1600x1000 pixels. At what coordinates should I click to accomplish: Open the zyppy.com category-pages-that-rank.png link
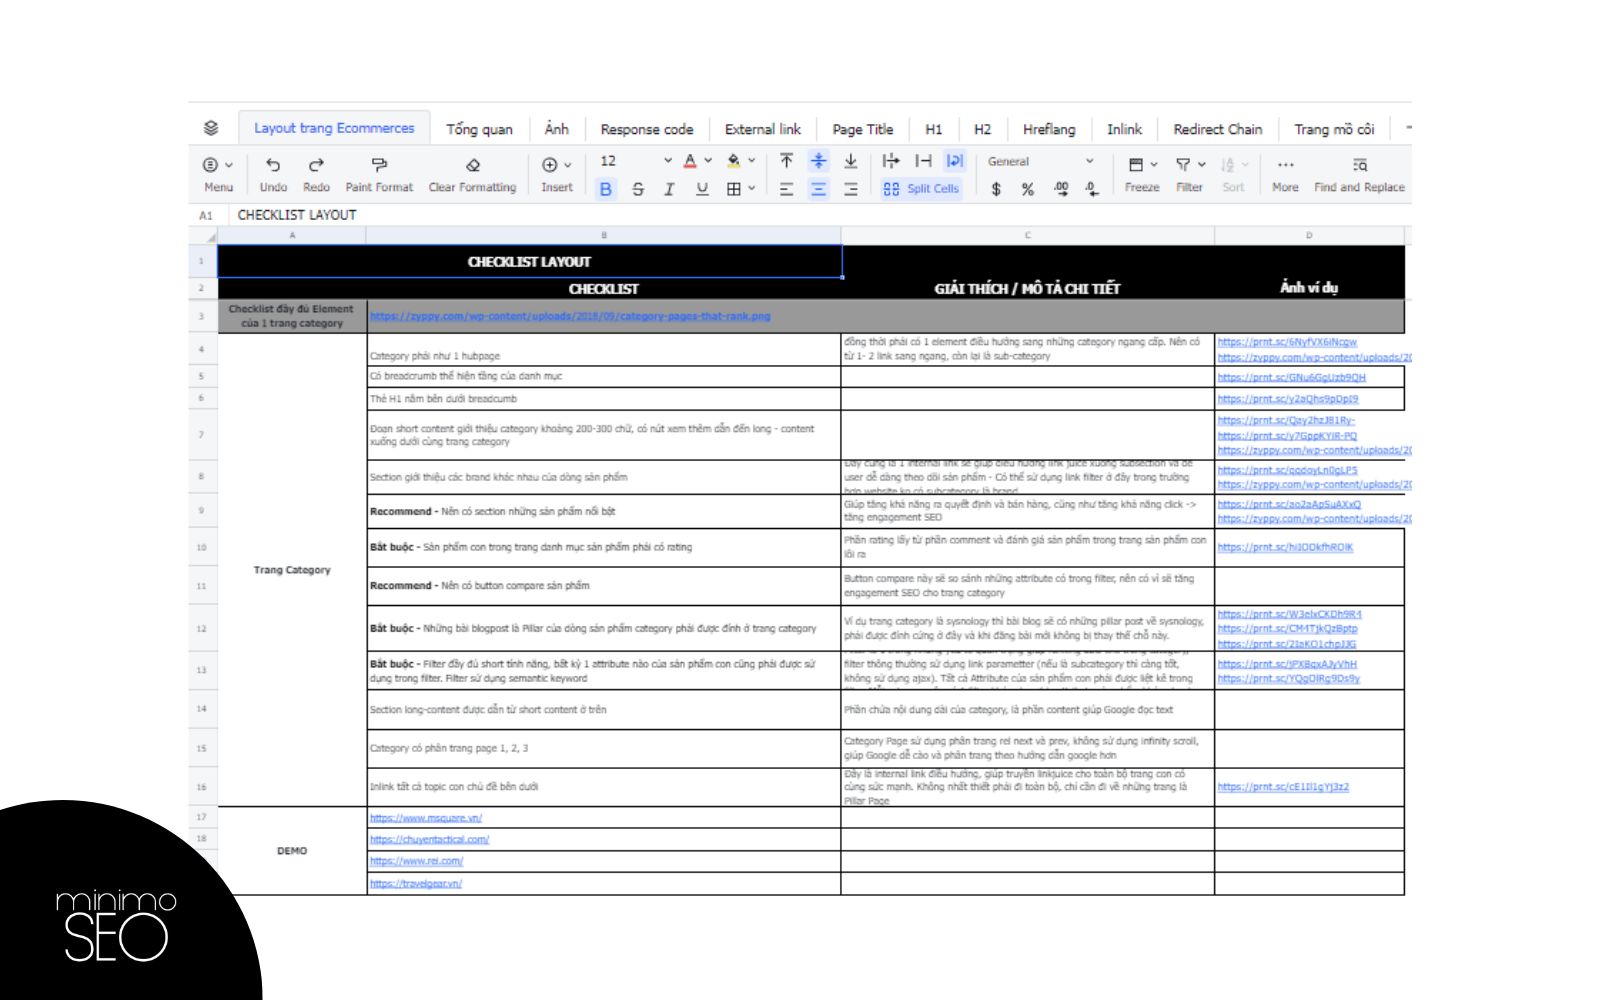tap(570, 316)
